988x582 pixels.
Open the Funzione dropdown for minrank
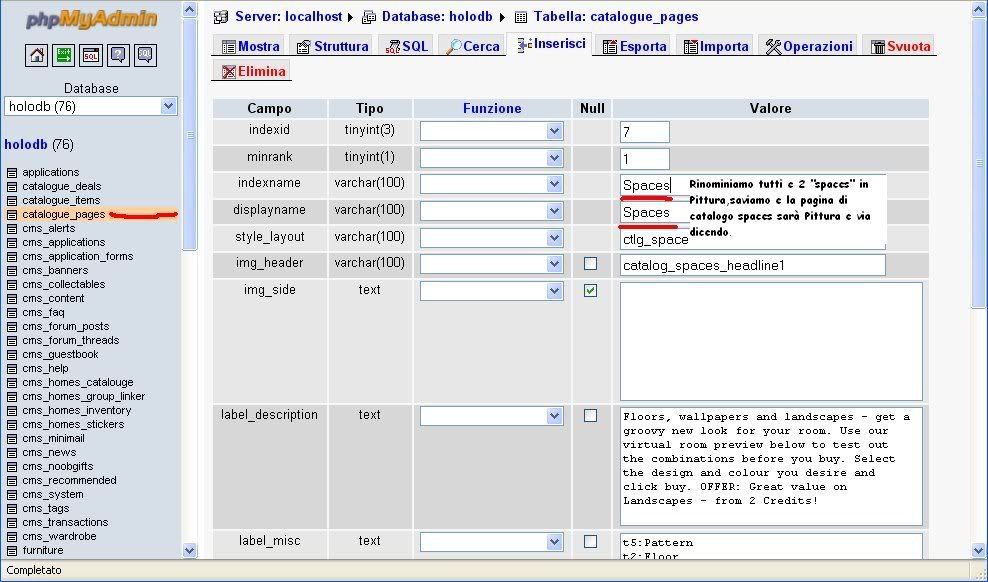coord(491,158)
